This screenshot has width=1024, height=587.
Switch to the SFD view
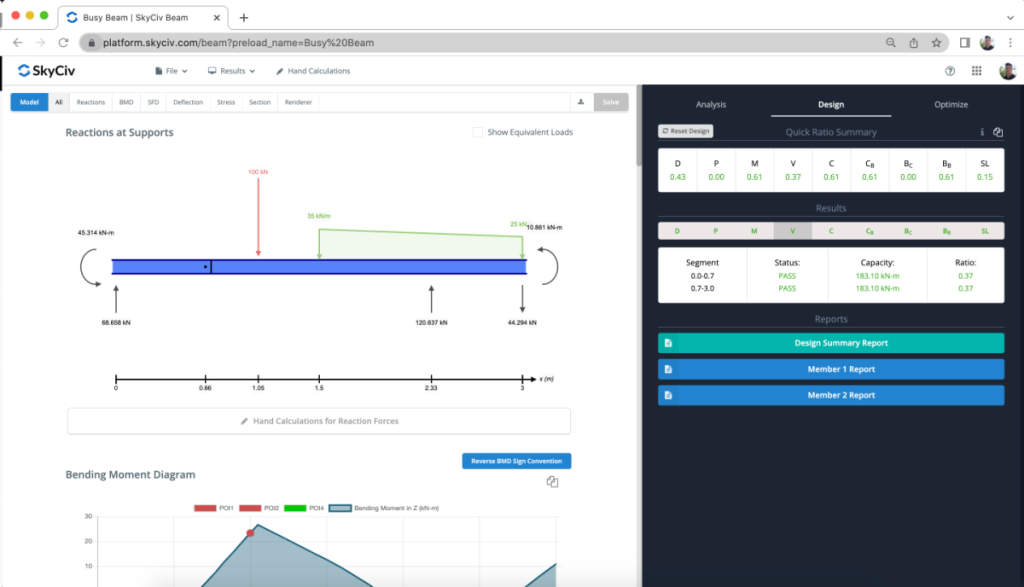pyautogui.click(x=152, y=102)
